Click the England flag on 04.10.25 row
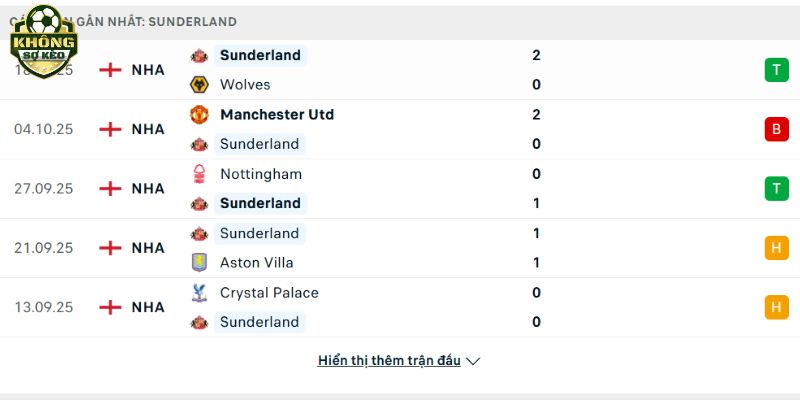 tap(111, 129)
